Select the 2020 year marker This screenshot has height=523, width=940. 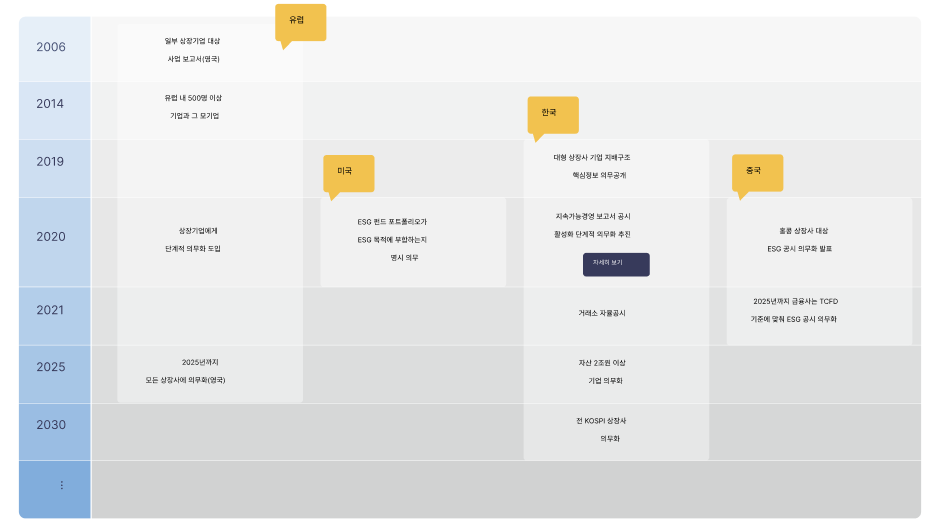pyautogui.click(x=51, y=237)
